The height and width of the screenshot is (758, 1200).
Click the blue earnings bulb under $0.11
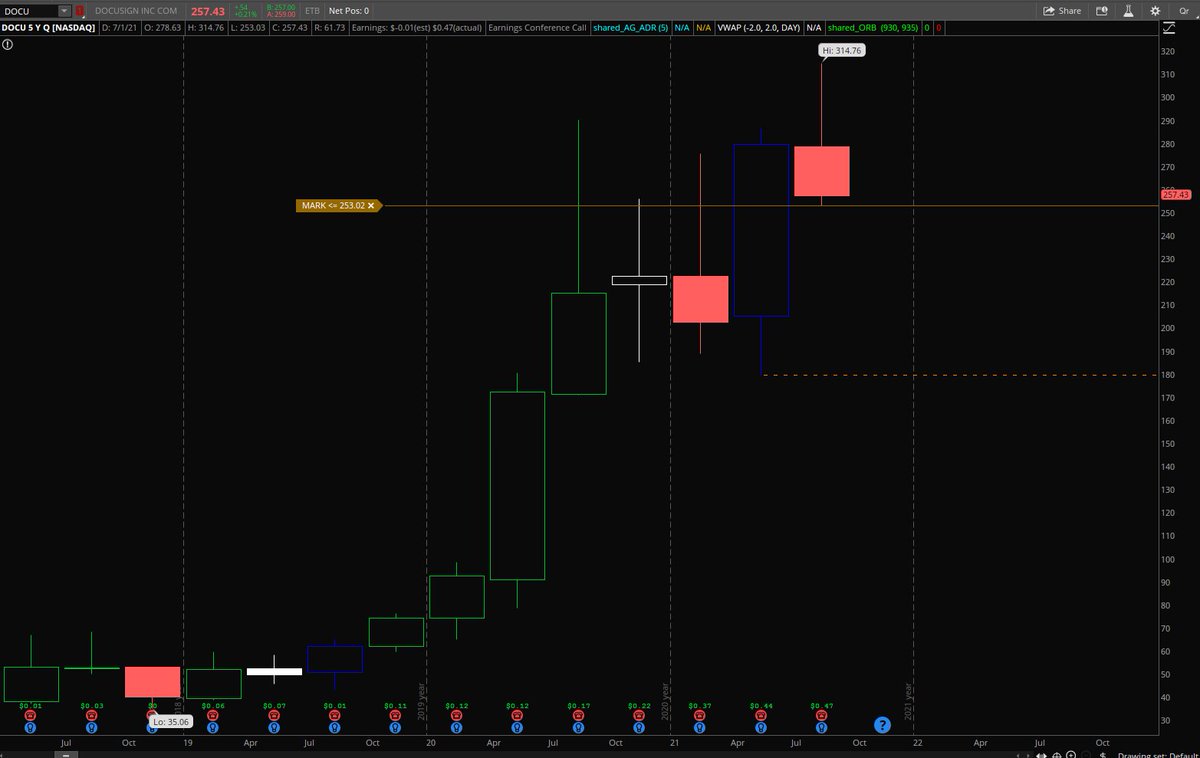(x=395, y=727)
